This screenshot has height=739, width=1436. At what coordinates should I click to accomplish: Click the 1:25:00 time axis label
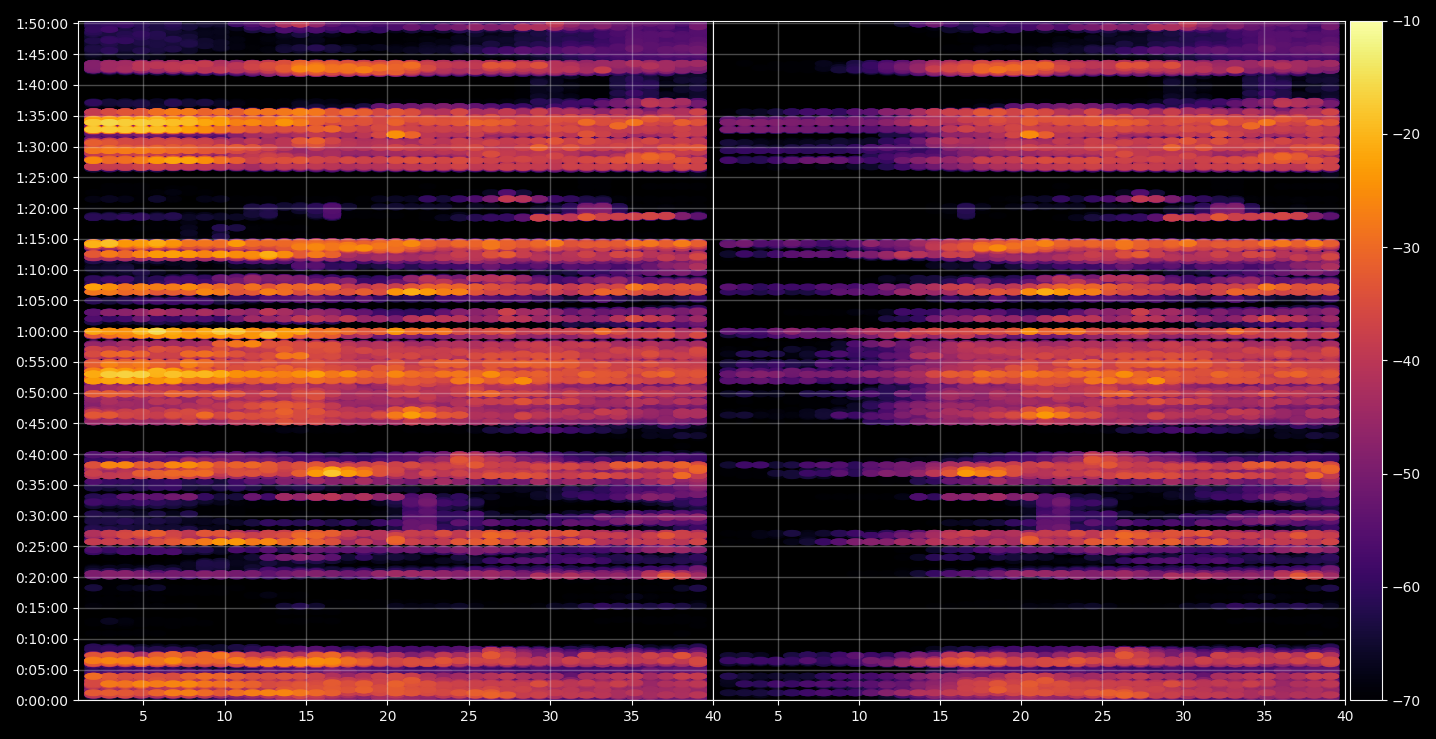[x=42, y=178]
